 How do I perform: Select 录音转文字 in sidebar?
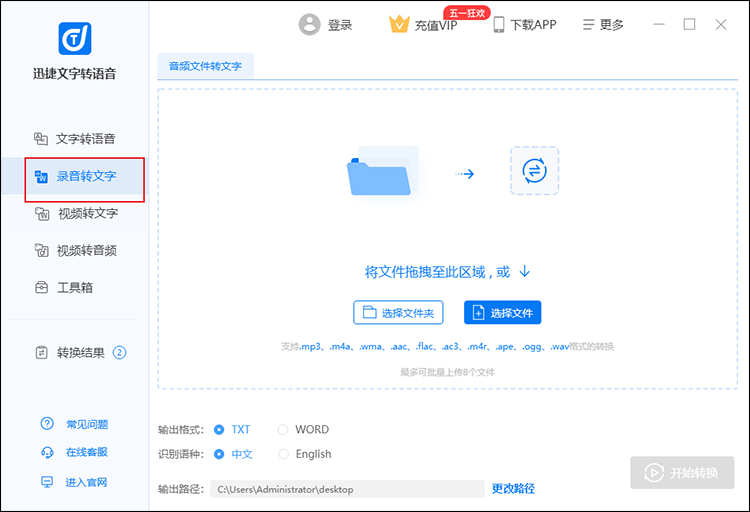point(86,176)
